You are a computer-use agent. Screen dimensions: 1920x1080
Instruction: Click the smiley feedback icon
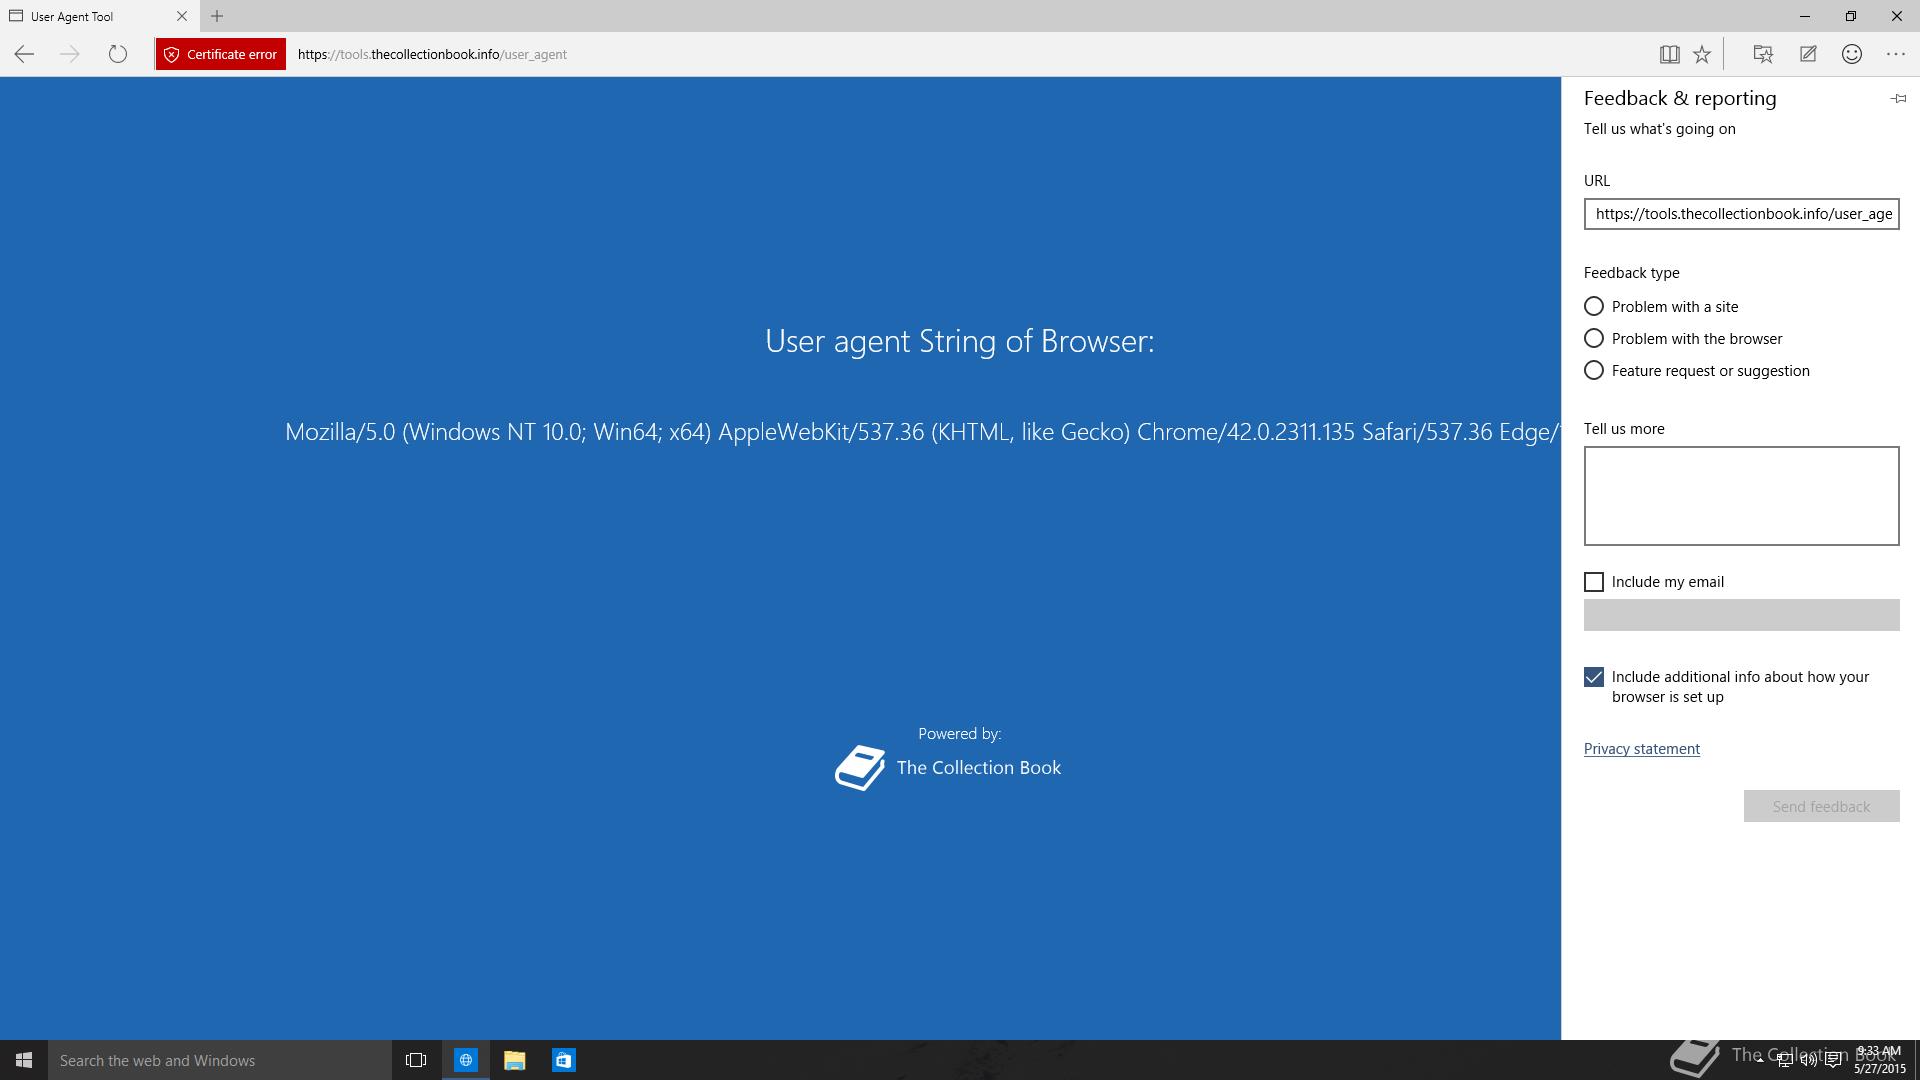1852,54
